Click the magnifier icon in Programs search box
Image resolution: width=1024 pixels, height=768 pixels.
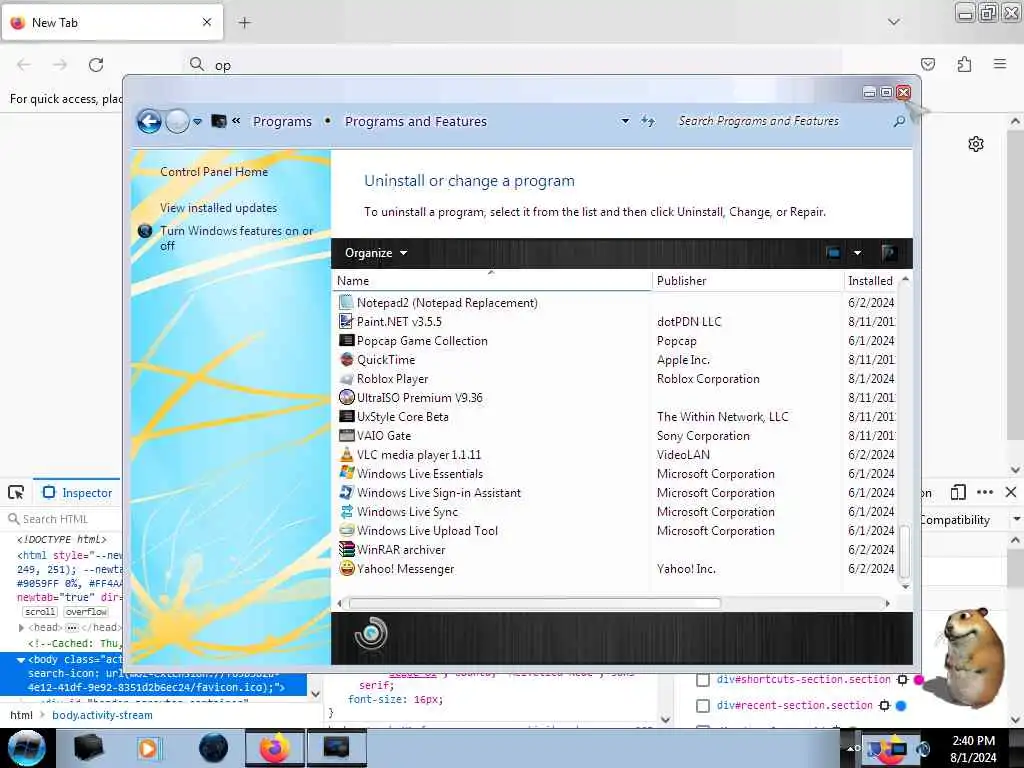(899, 121)
